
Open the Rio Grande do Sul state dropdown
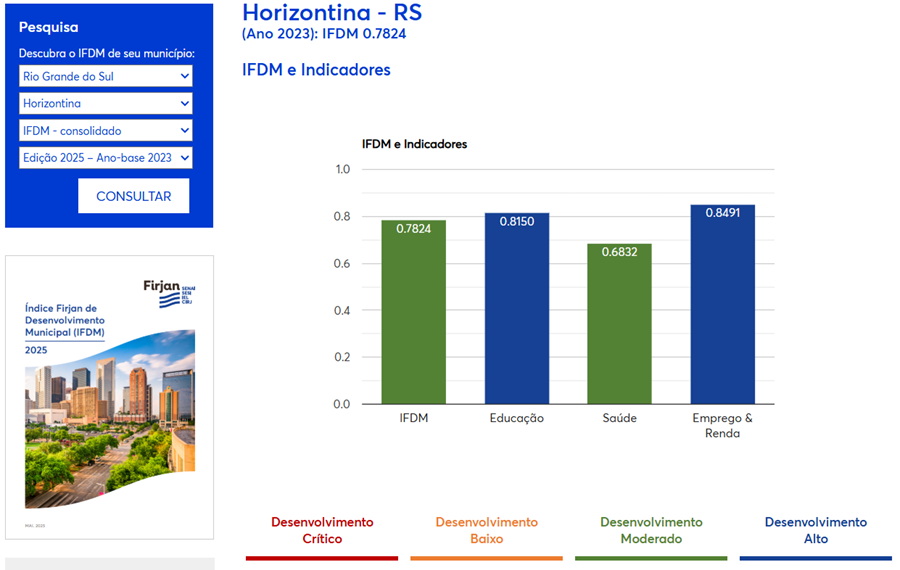coord(105,76)
